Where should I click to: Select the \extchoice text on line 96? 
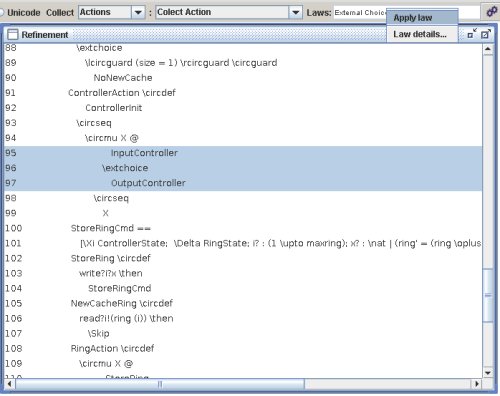(125, 168)
